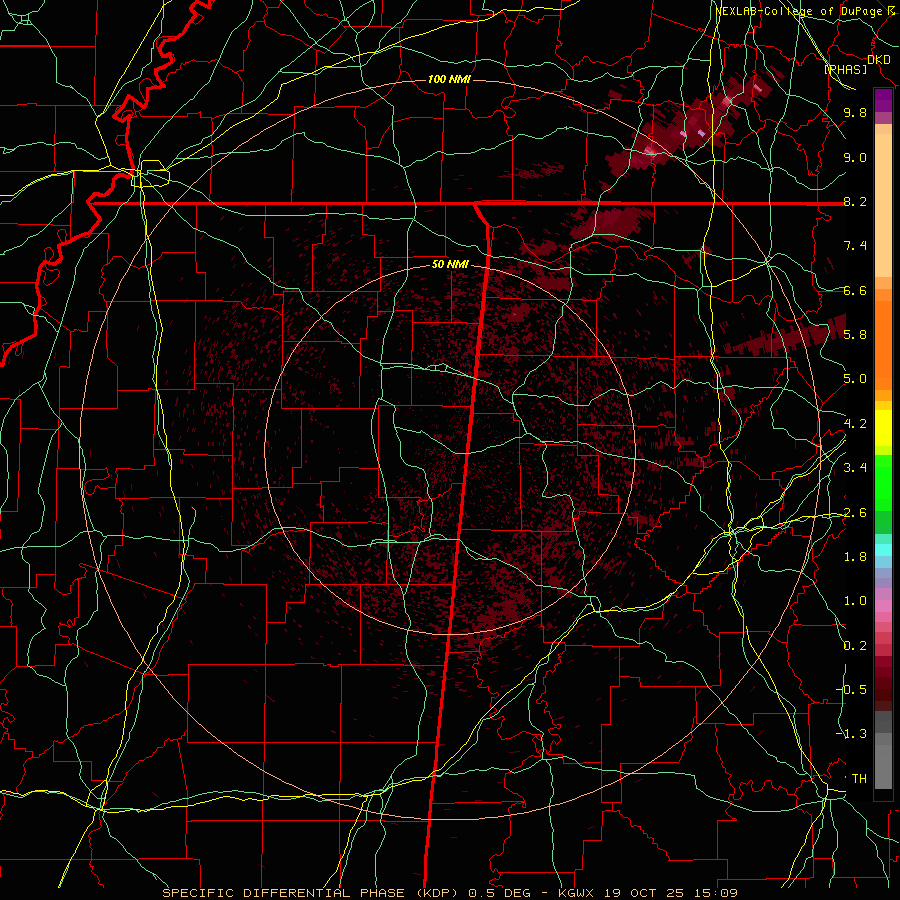This screenshot has width=900, height=900.
Task: Click the 50 NMI range ring label
Action: 450,265
